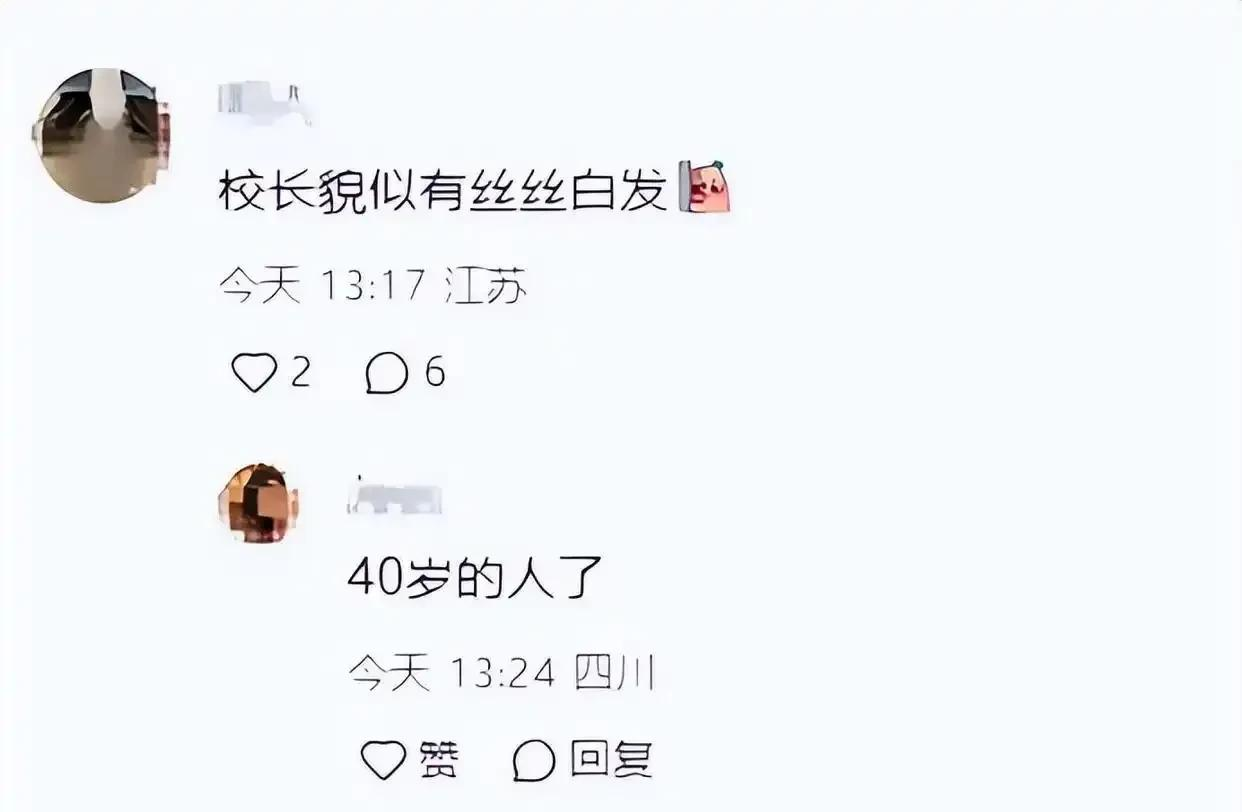Open replies via speech bubble icon beside 6

pyautogui.click(x=387, y=375)
